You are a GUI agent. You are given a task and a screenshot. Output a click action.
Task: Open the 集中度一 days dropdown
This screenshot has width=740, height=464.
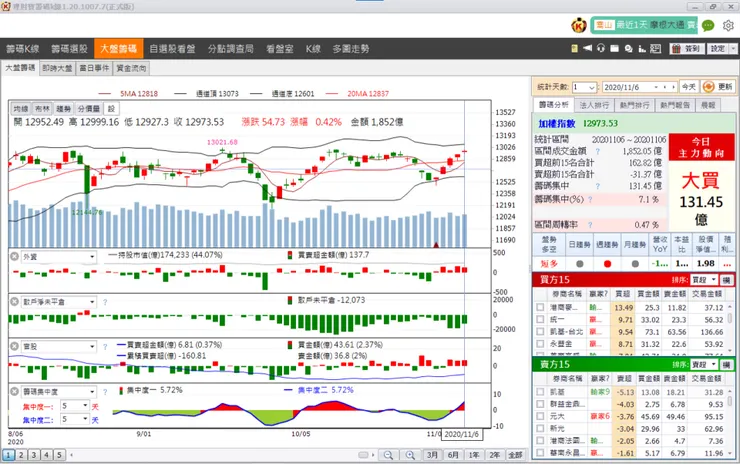[x=75, y=406]
